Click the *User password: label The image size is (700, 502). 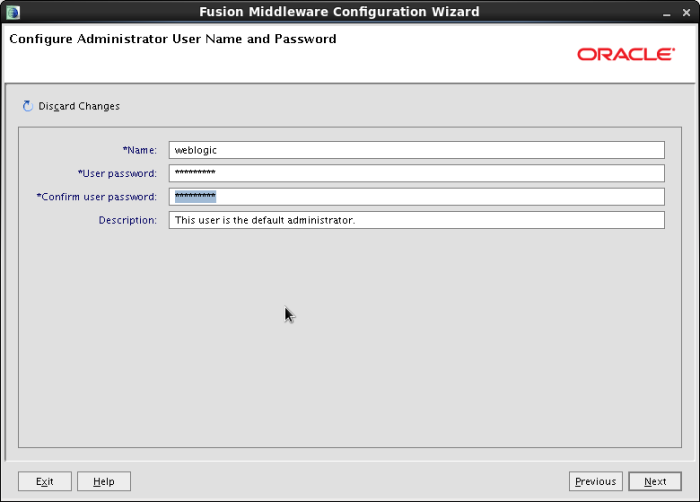click(117, 174)
